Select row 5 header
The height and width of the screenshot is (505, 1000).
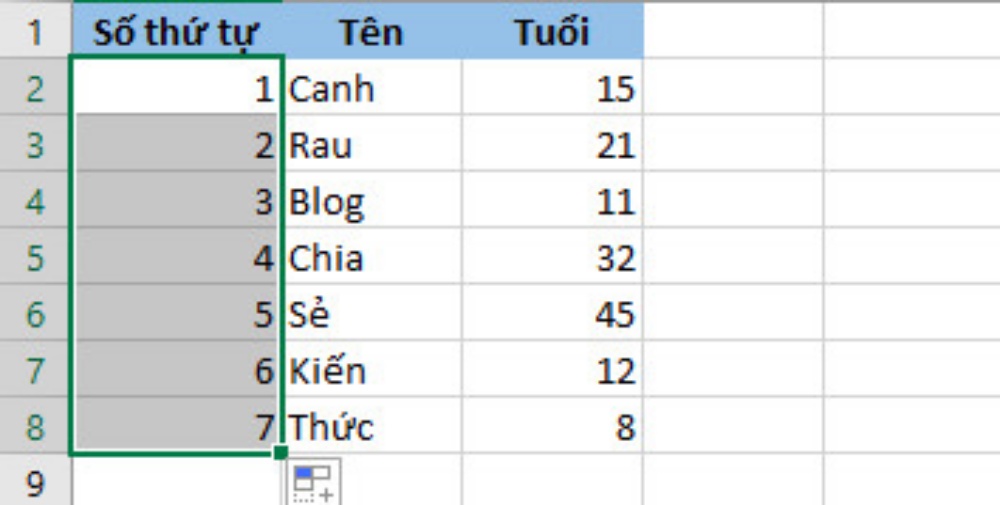click(x=36, y=259)
